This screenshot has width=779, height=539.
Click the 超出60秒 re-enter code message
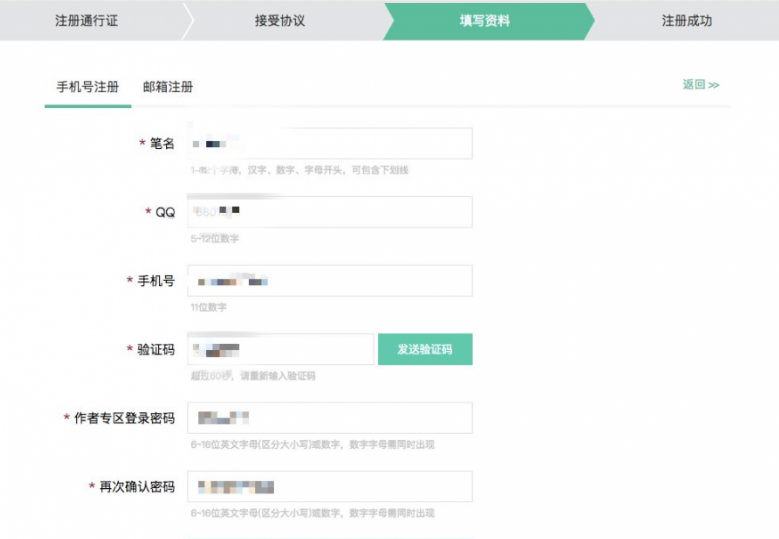[253, 376]
